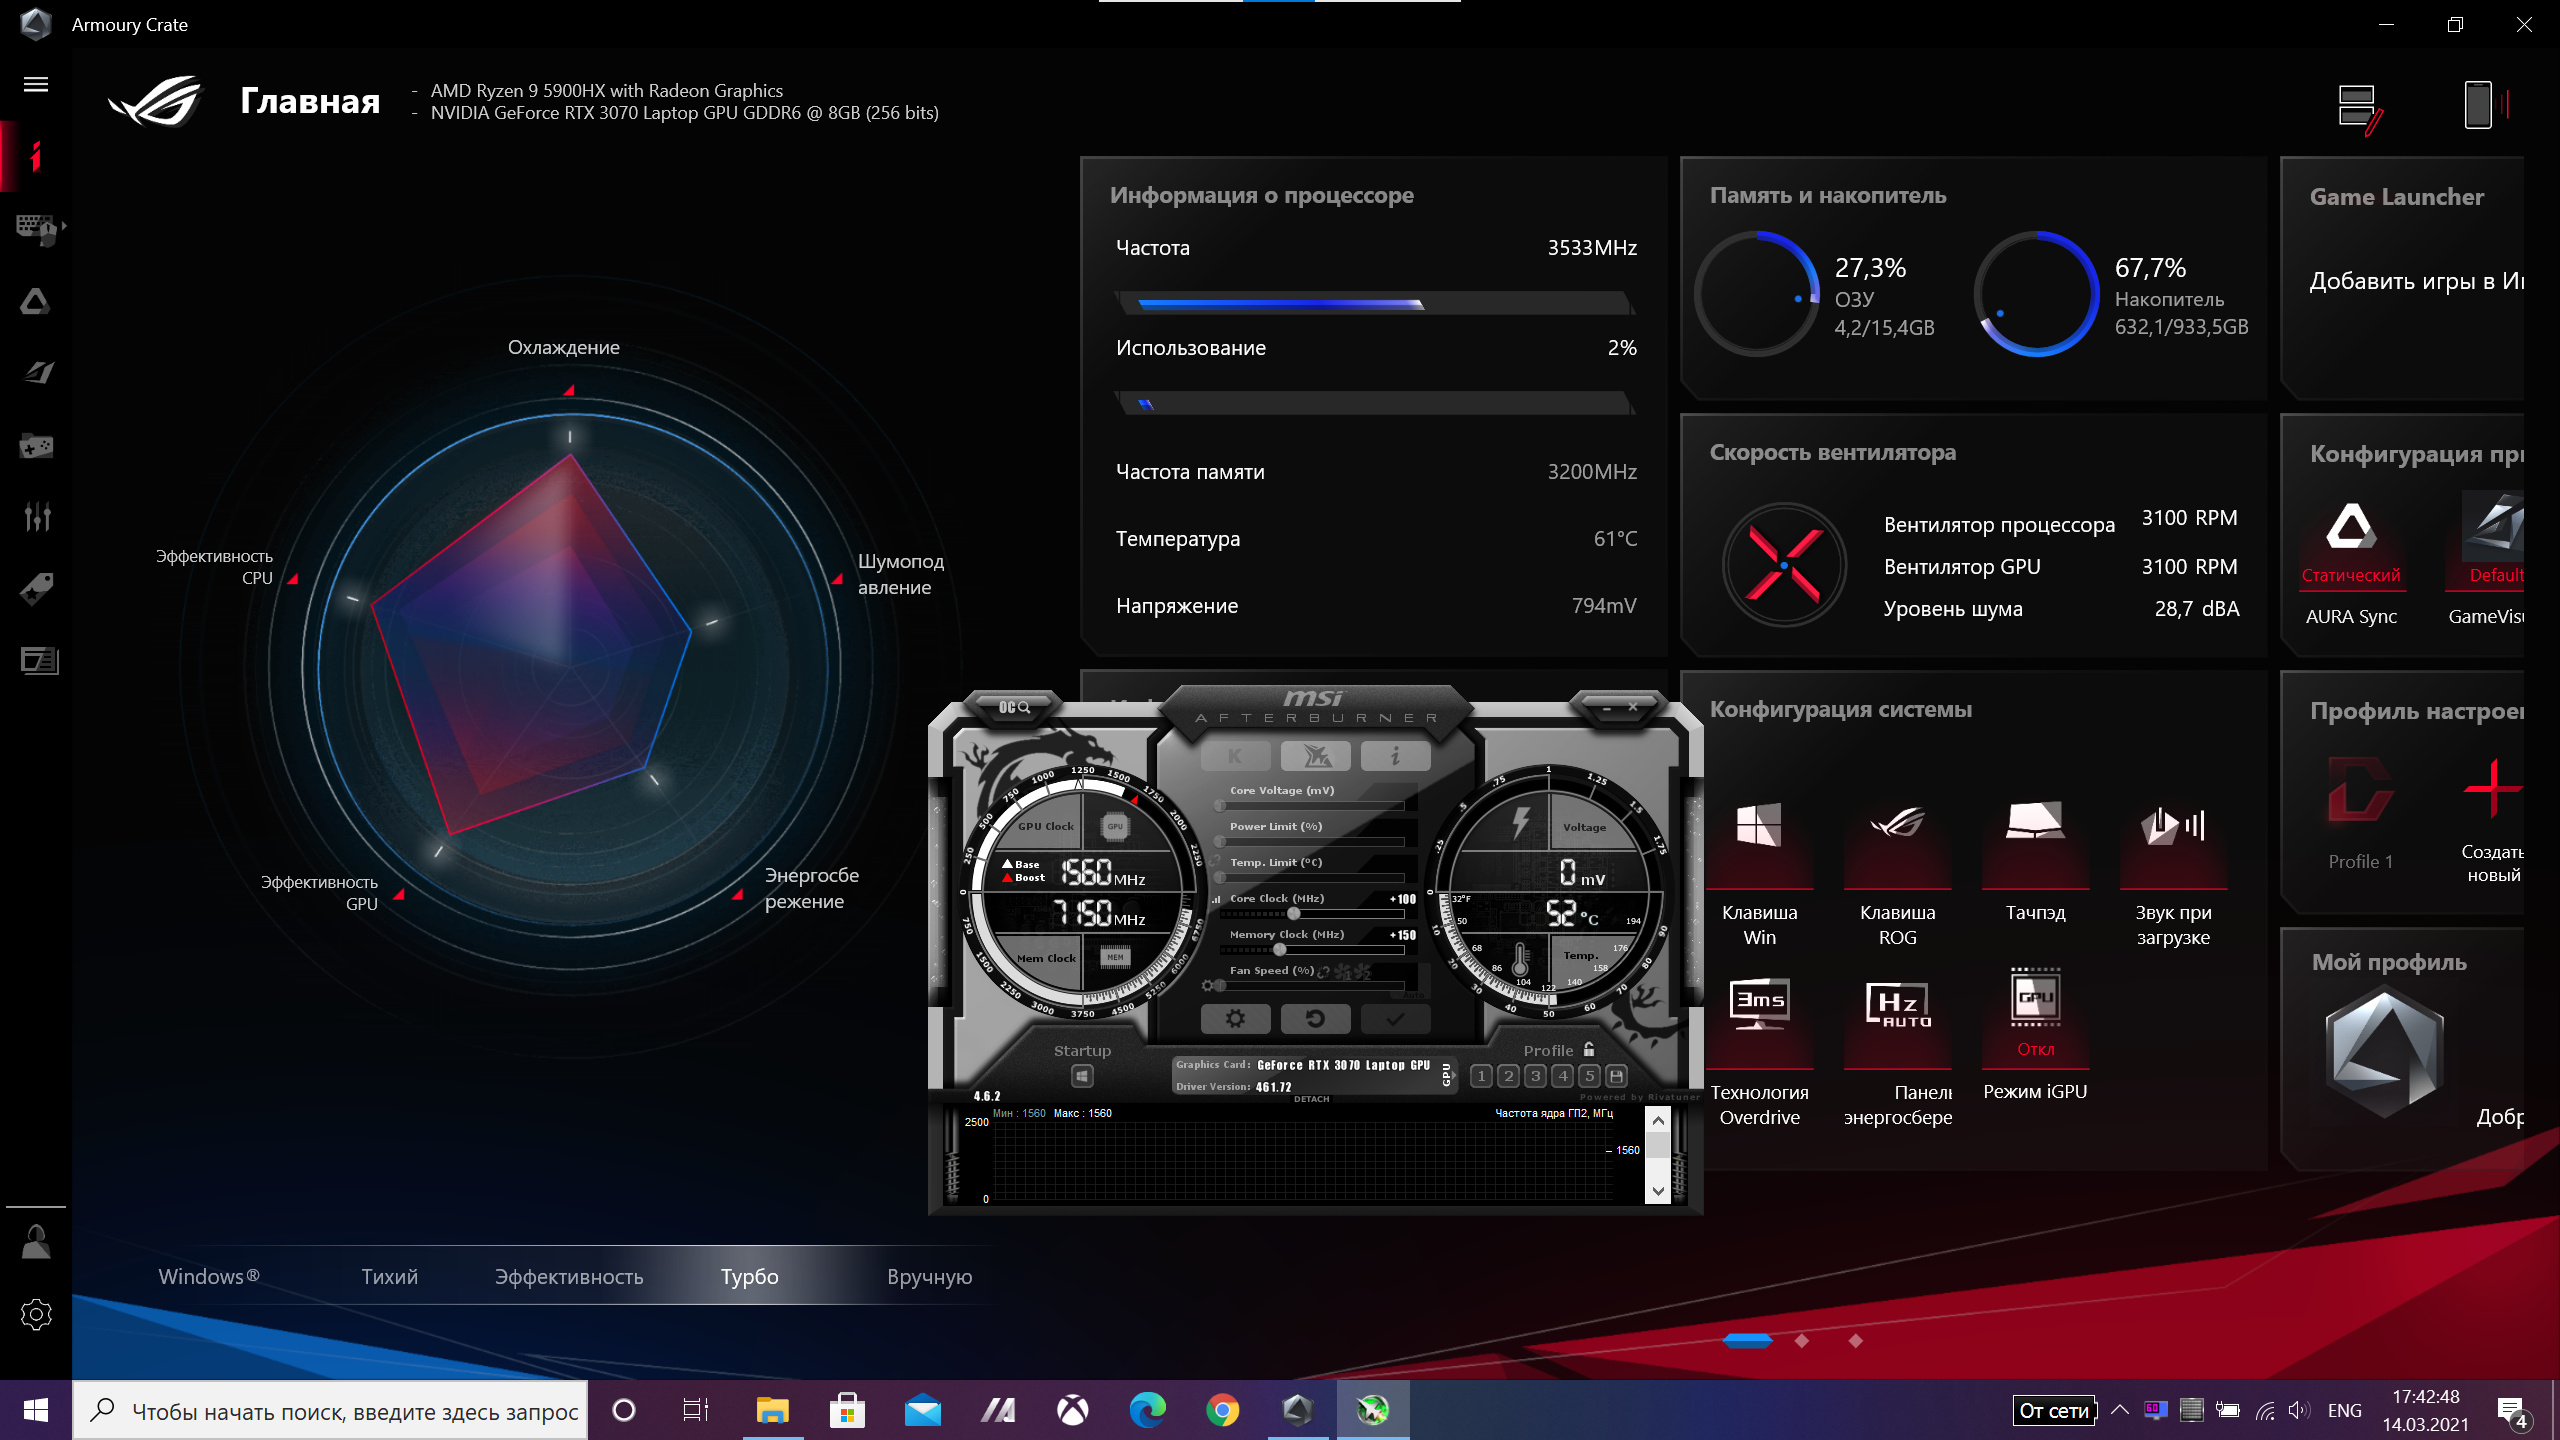Open Afterburner settings gear button

click(x=1235, y=1018)
